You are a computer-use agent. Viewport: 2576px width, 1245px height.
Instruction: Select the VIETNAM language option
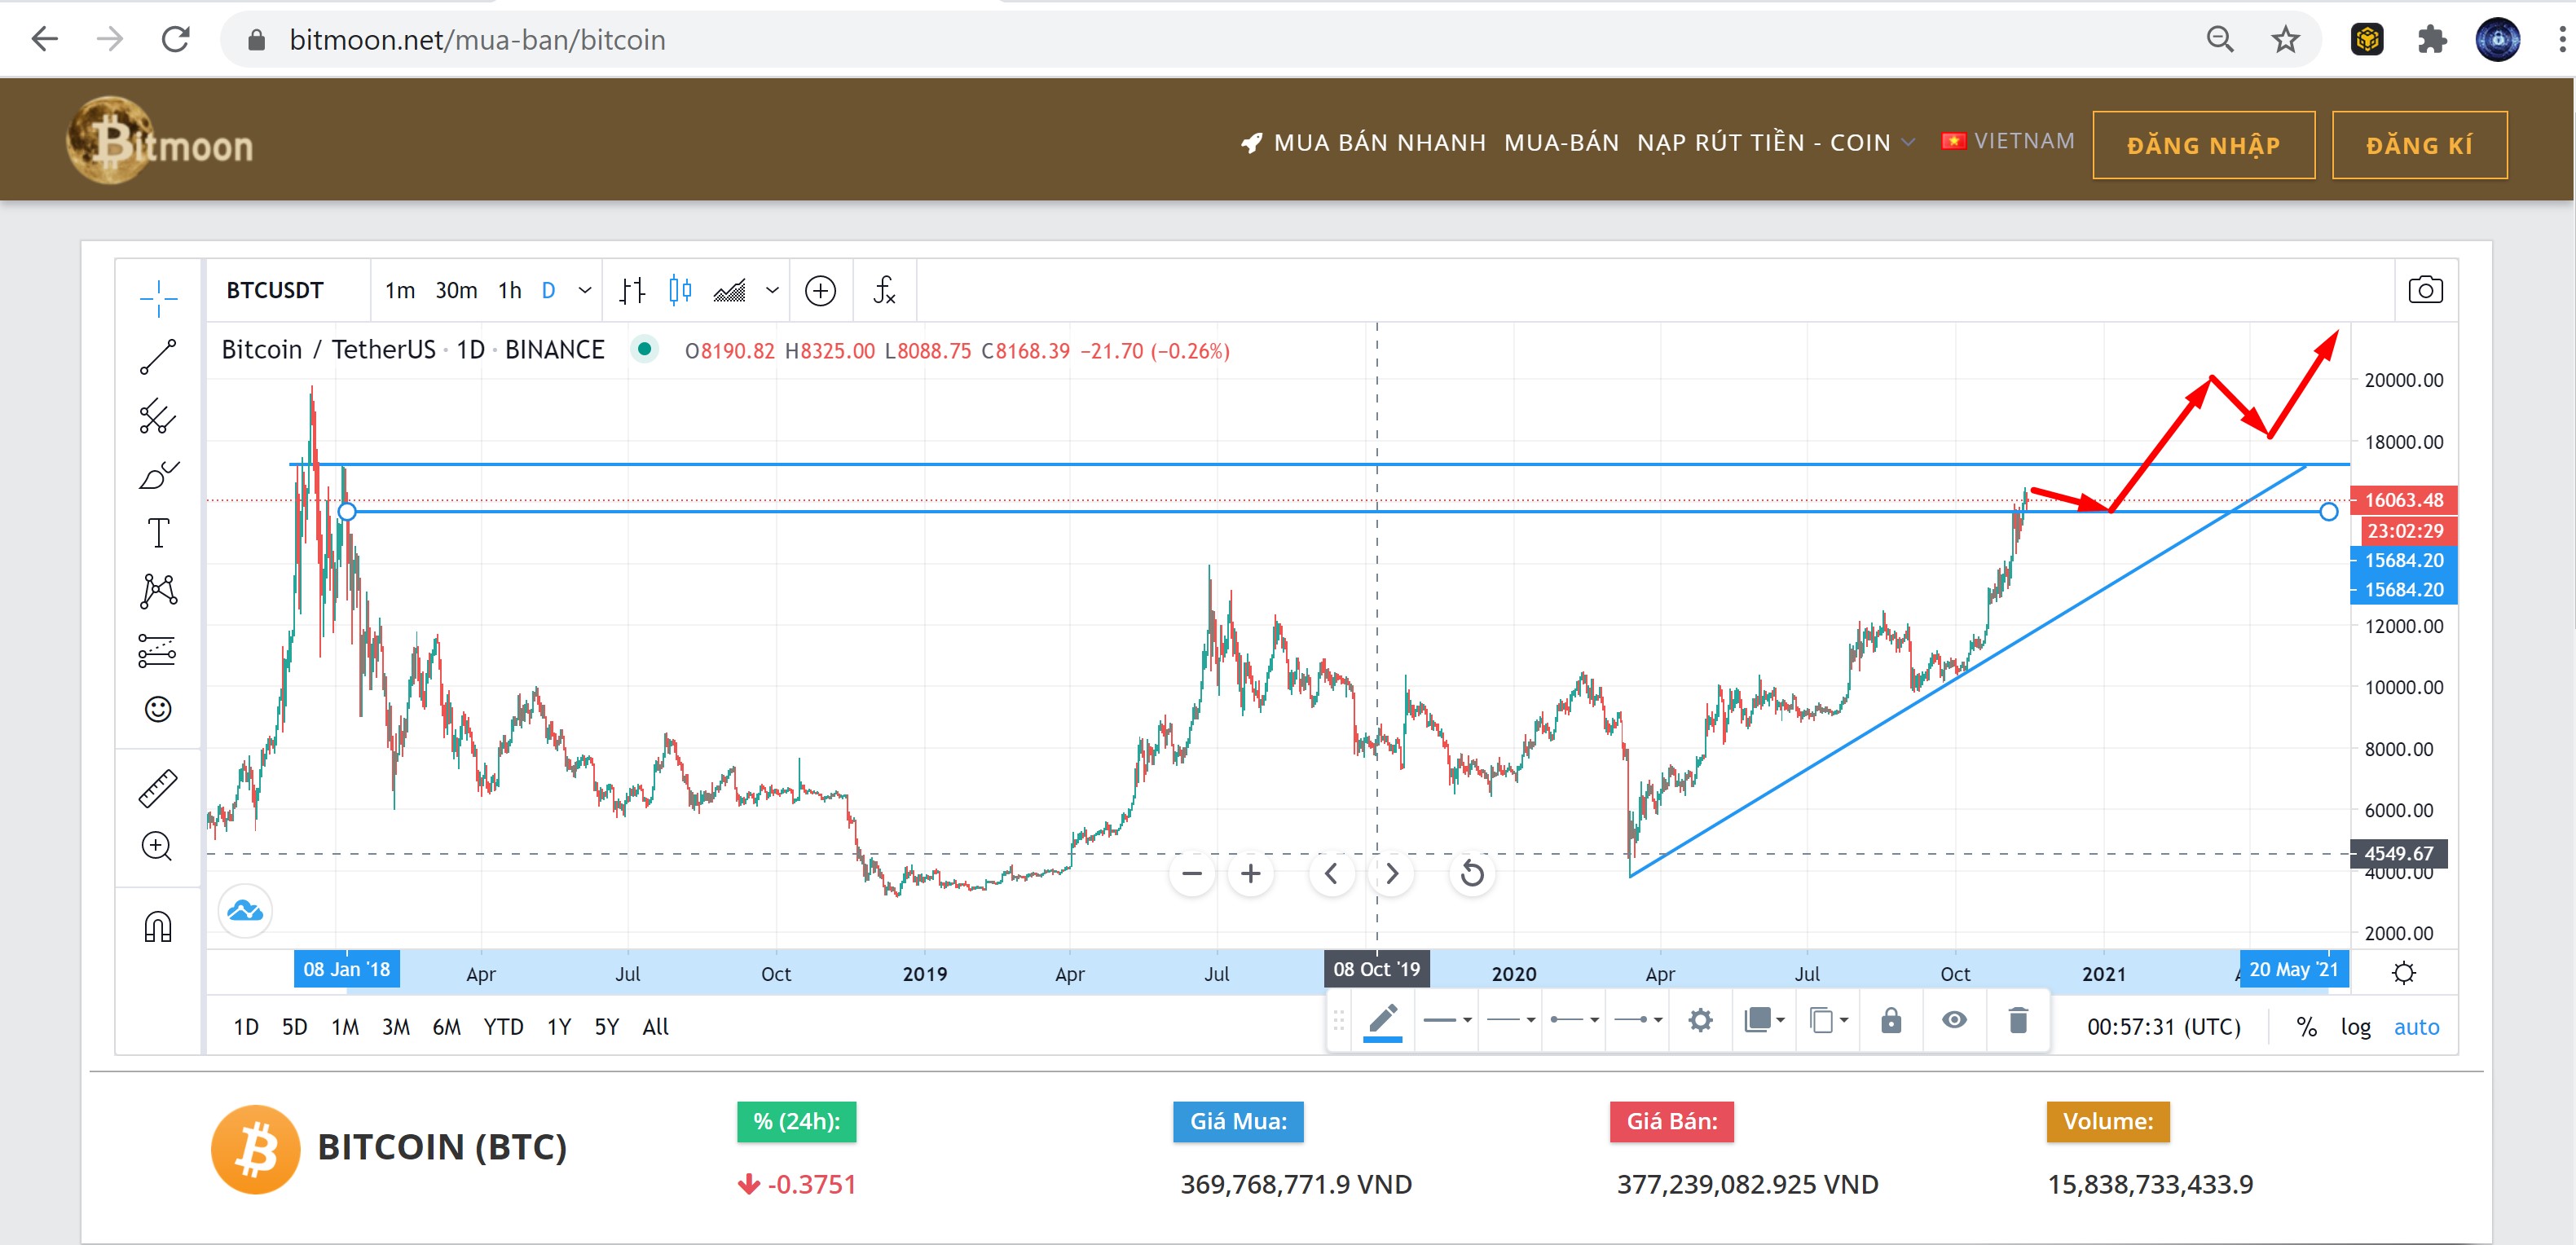[x=2008, y=141]
